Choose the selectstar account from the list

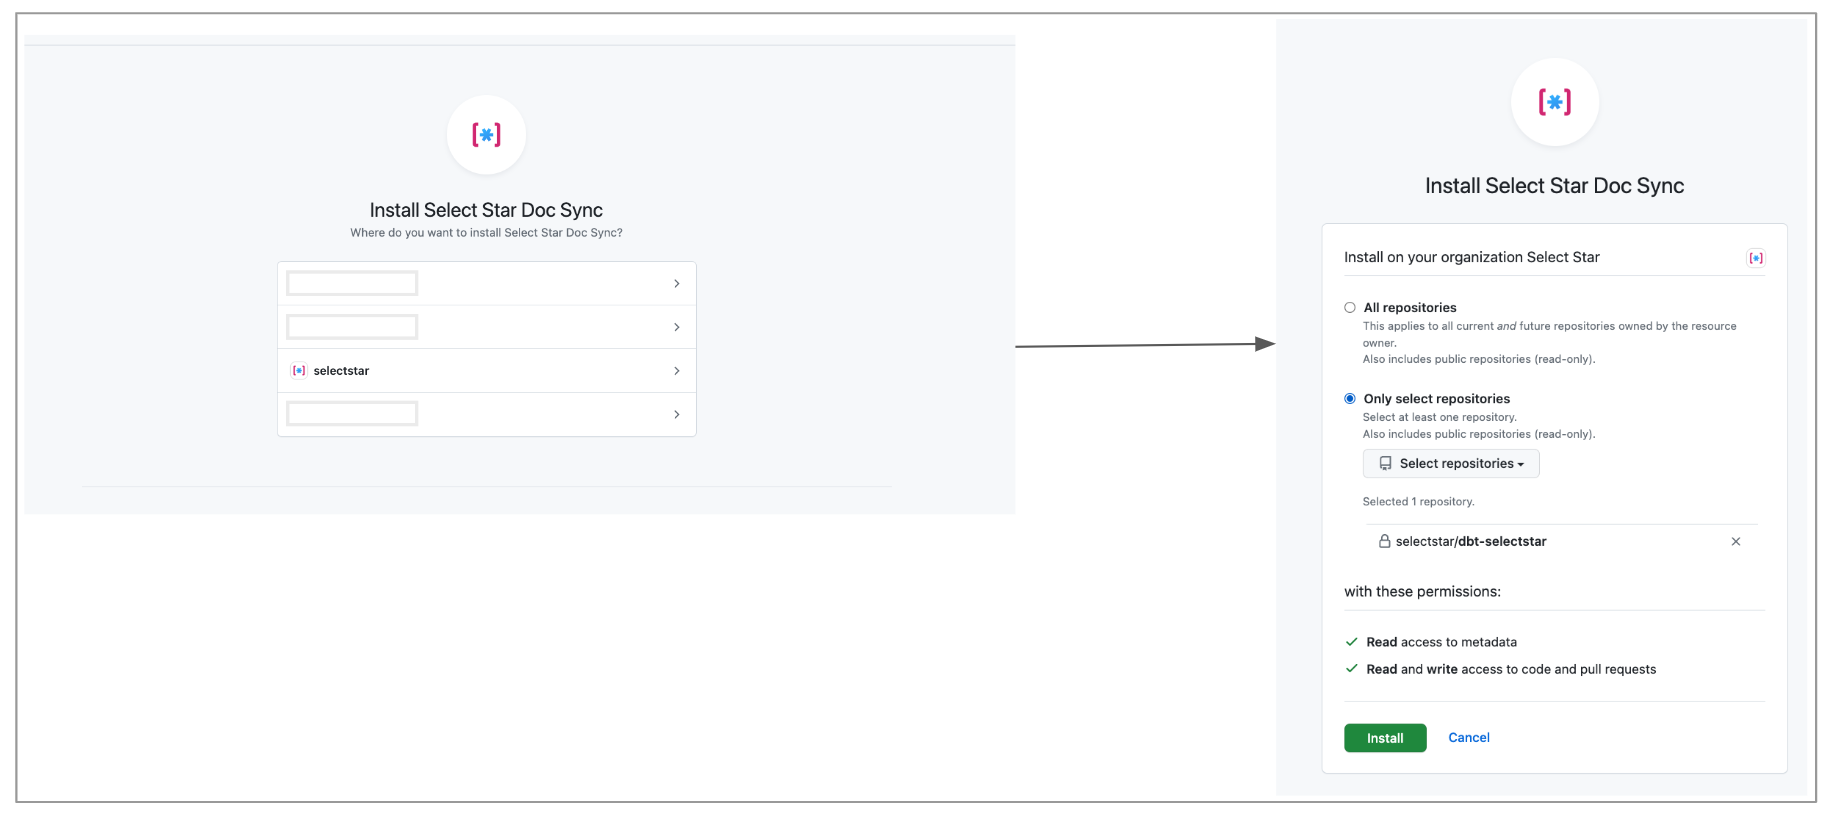point(342,371)
